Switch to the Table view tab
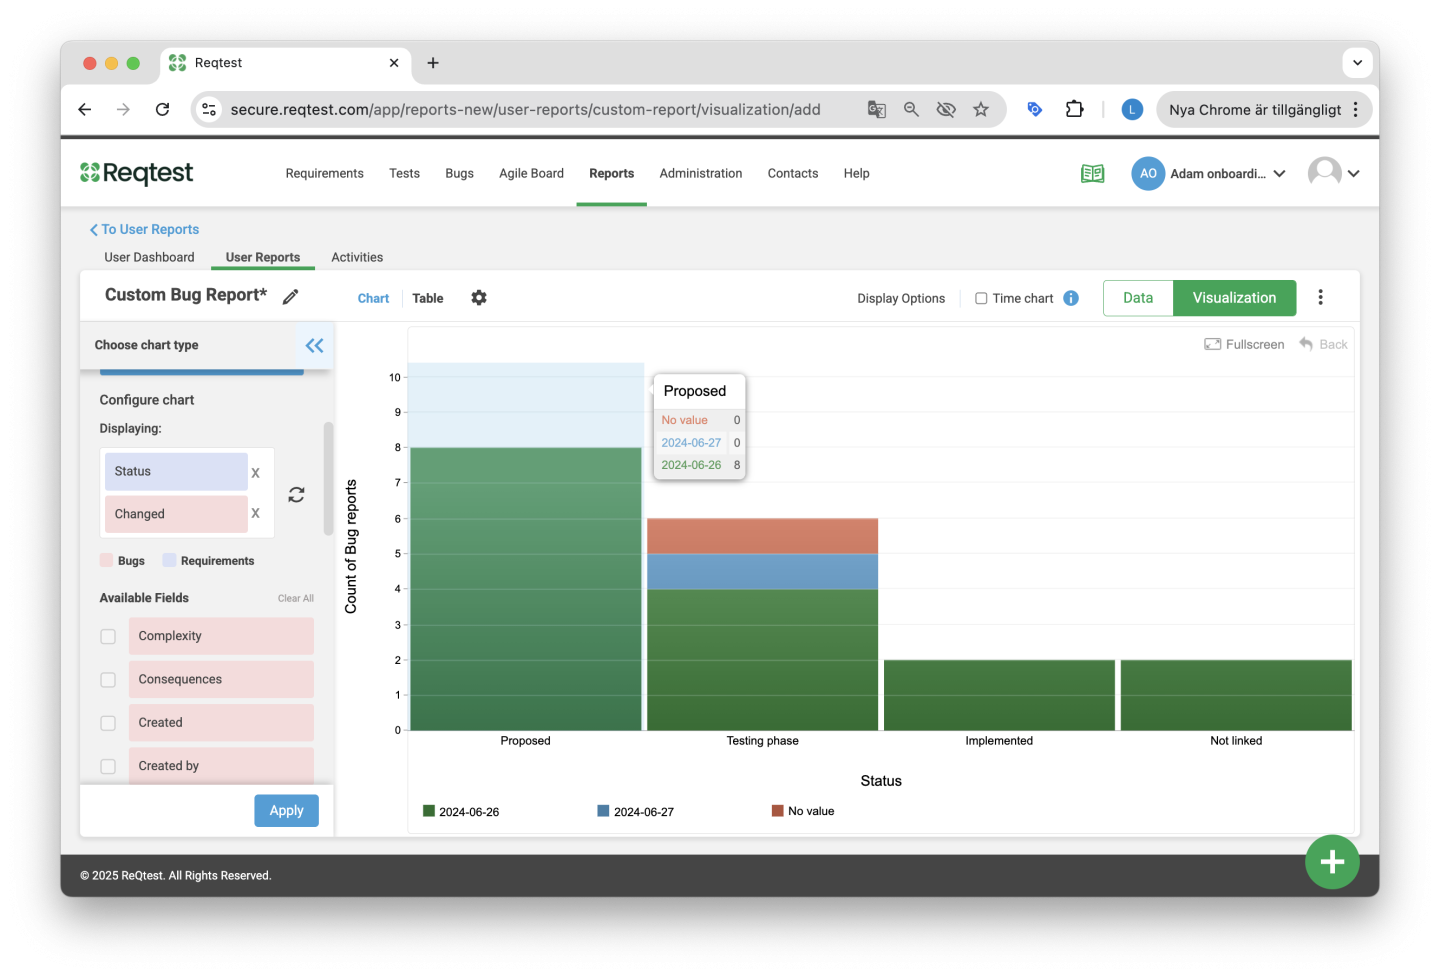The image size is (1440, 977). (427, 298)
